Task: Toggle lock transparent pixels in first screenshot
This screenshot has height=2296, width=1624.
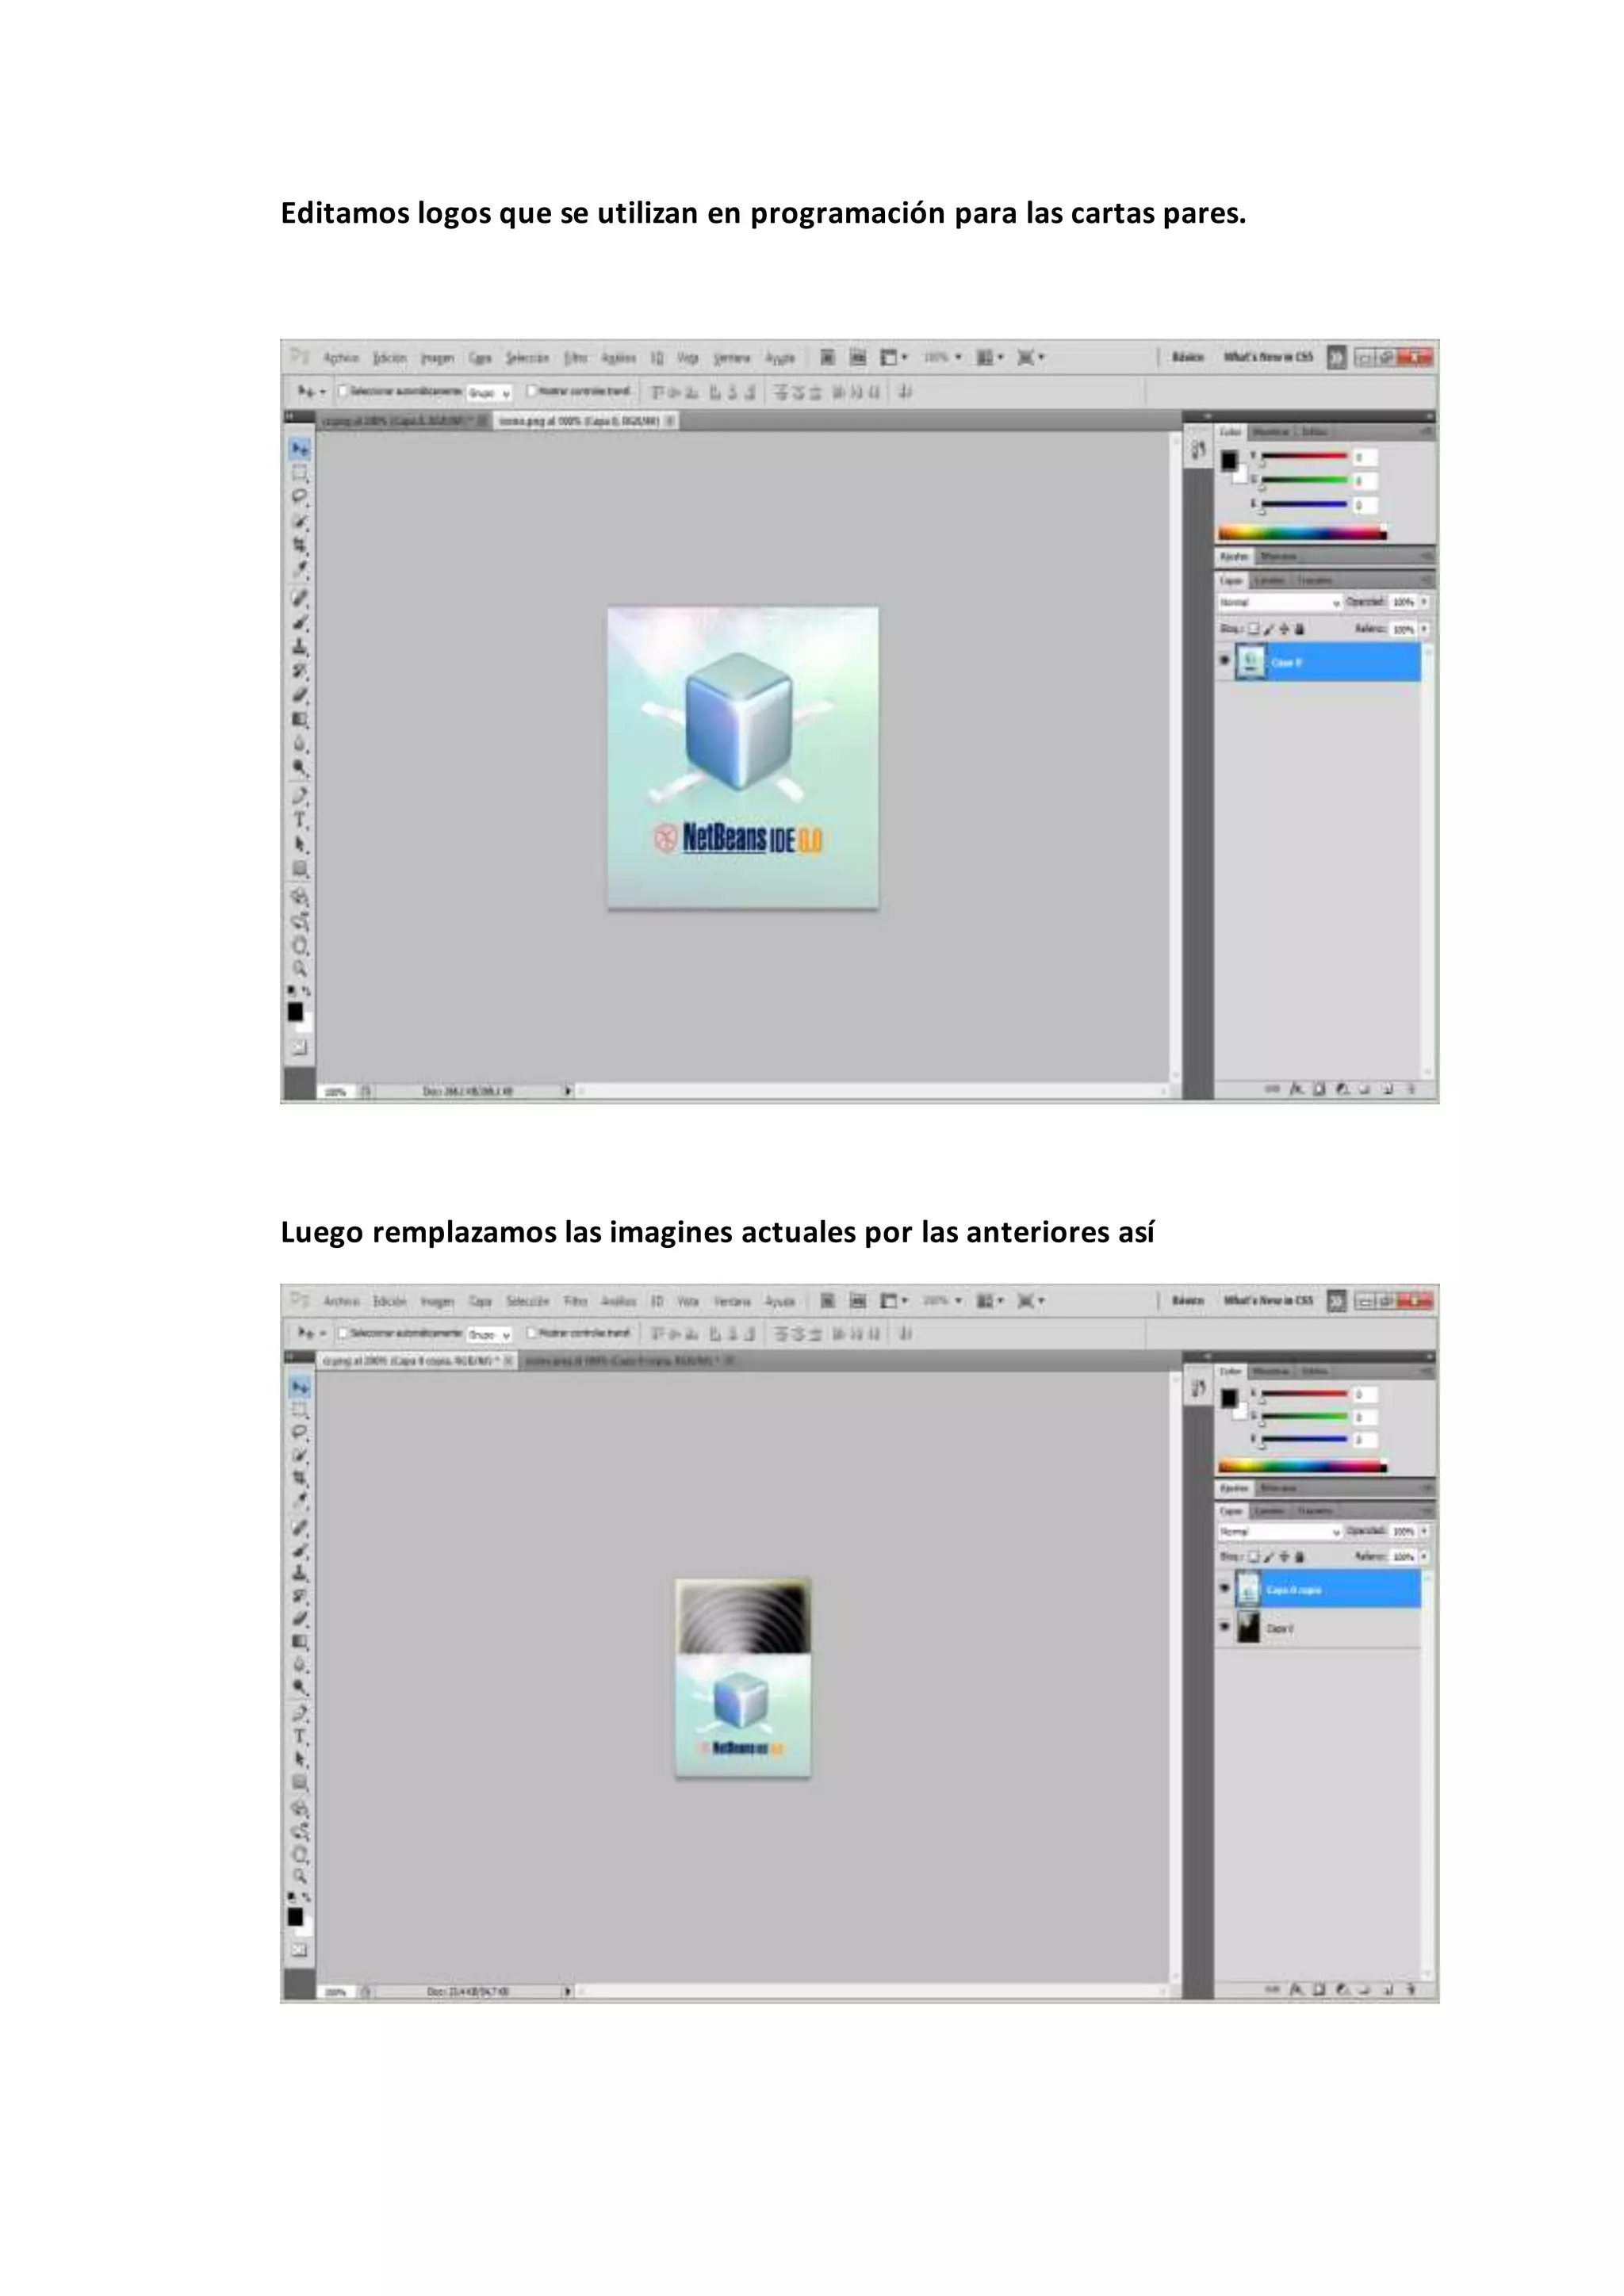Action: [1254, 629]
